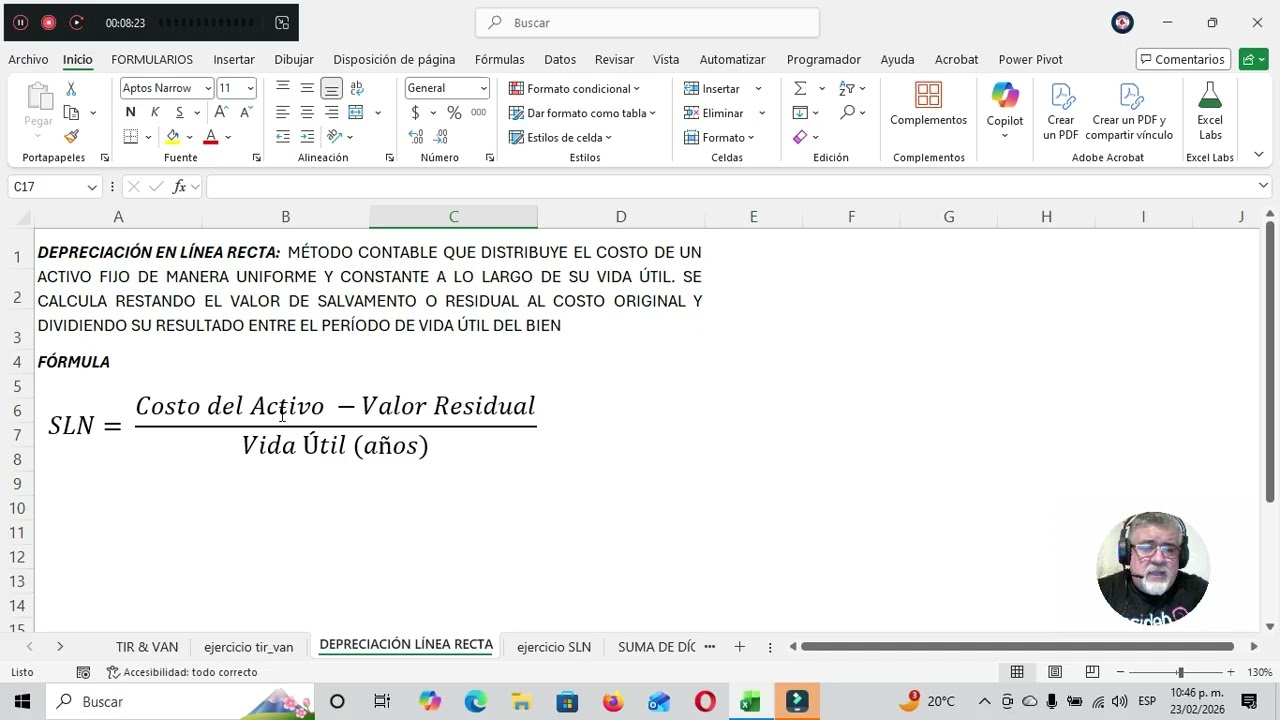
Task: Increase font size icon
Action: pyautogui.click(x=222, y=112)
